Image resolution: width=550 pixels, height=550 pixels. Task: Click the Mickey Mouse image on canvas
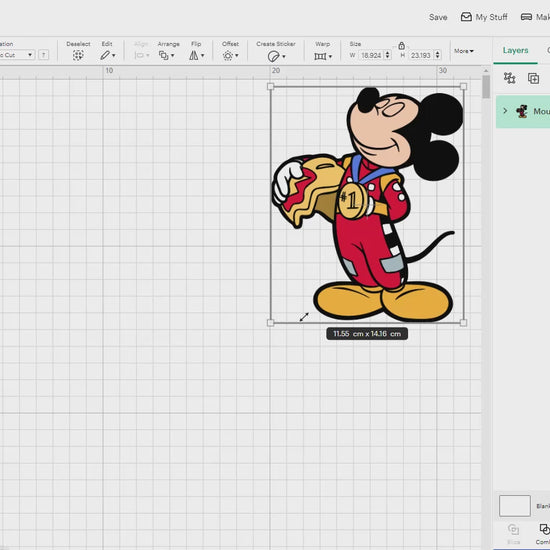click(368, 204)
